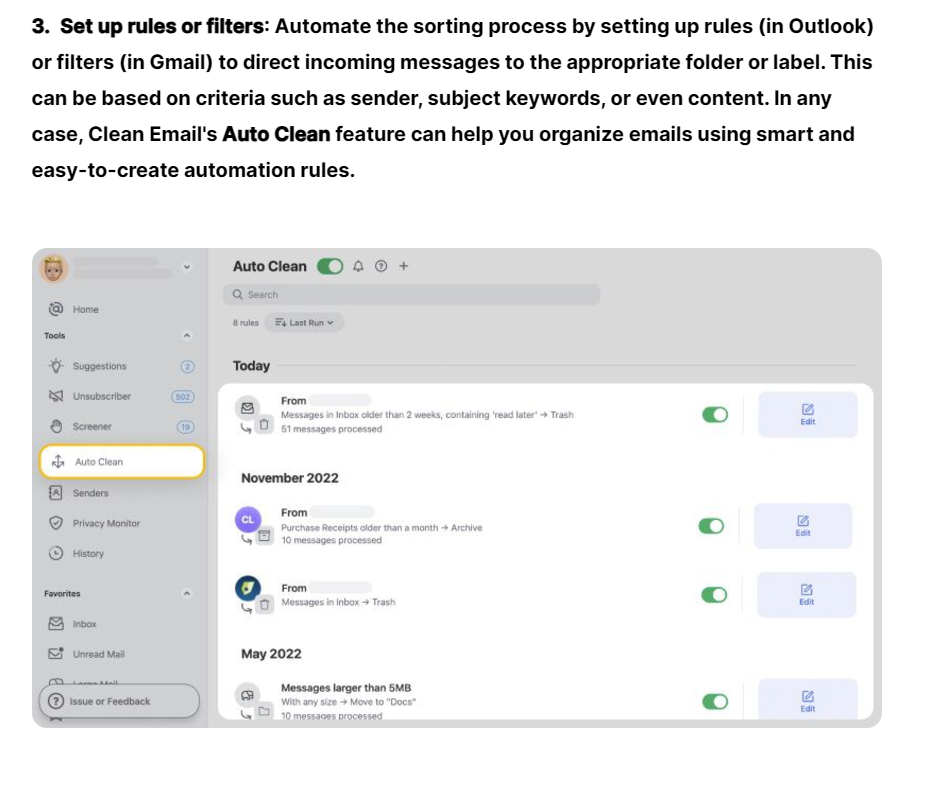The height and width of the screenshot is (785, 938).
Task: Click the Privacy Monitor shield icon
Action: (x=56, y=523)
